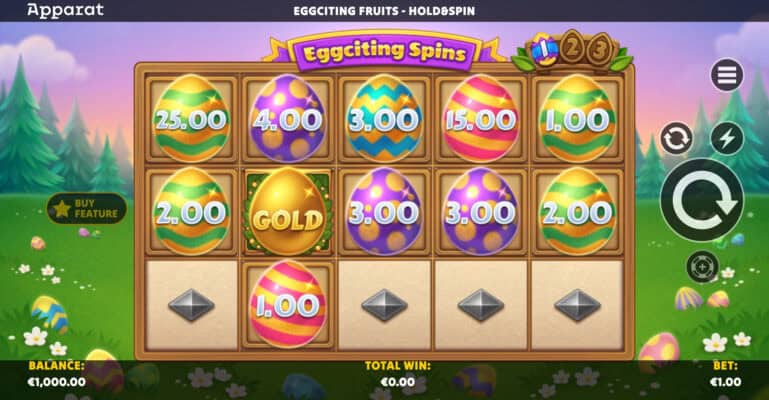
Task: Toggle the autoplay spin icon
Action: (x=676, y=138)
